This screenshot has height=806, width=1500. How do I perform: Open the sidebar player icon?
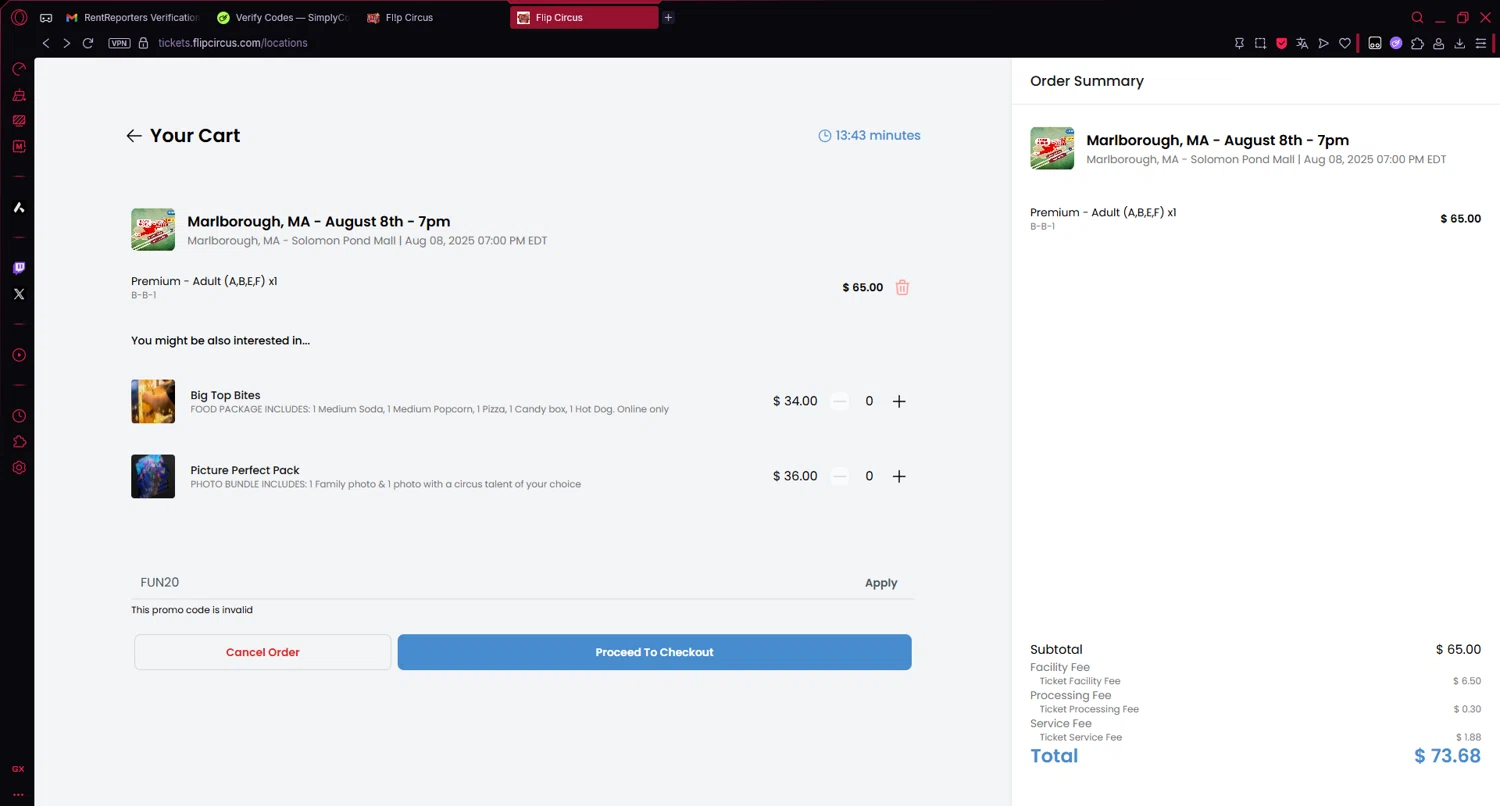pos(18,355)
